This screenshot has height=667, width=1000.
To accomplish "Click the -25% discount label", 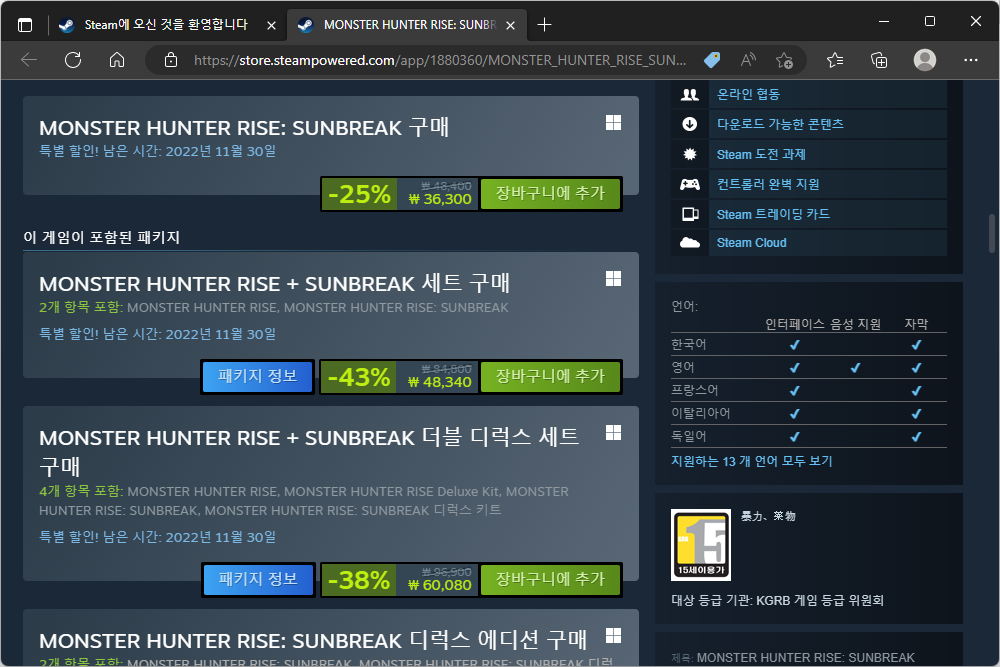I will pos(359,194).
